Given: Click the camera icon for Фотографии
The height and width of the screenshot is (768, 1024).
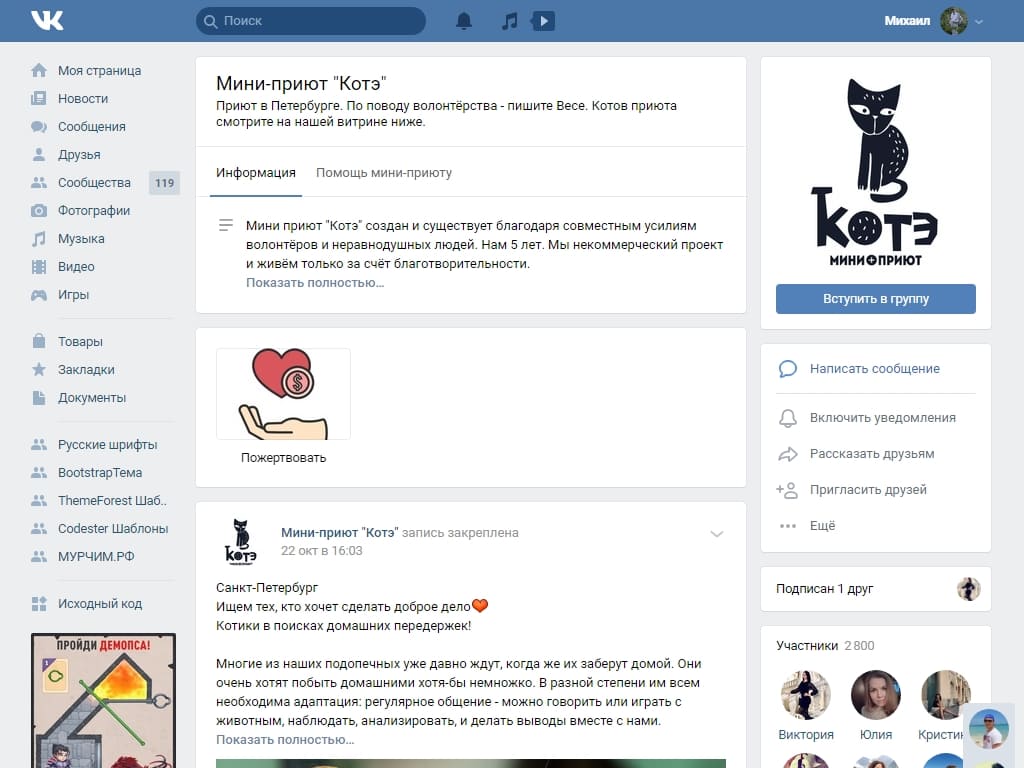Looking at the screenshot, I should (39, 211).
